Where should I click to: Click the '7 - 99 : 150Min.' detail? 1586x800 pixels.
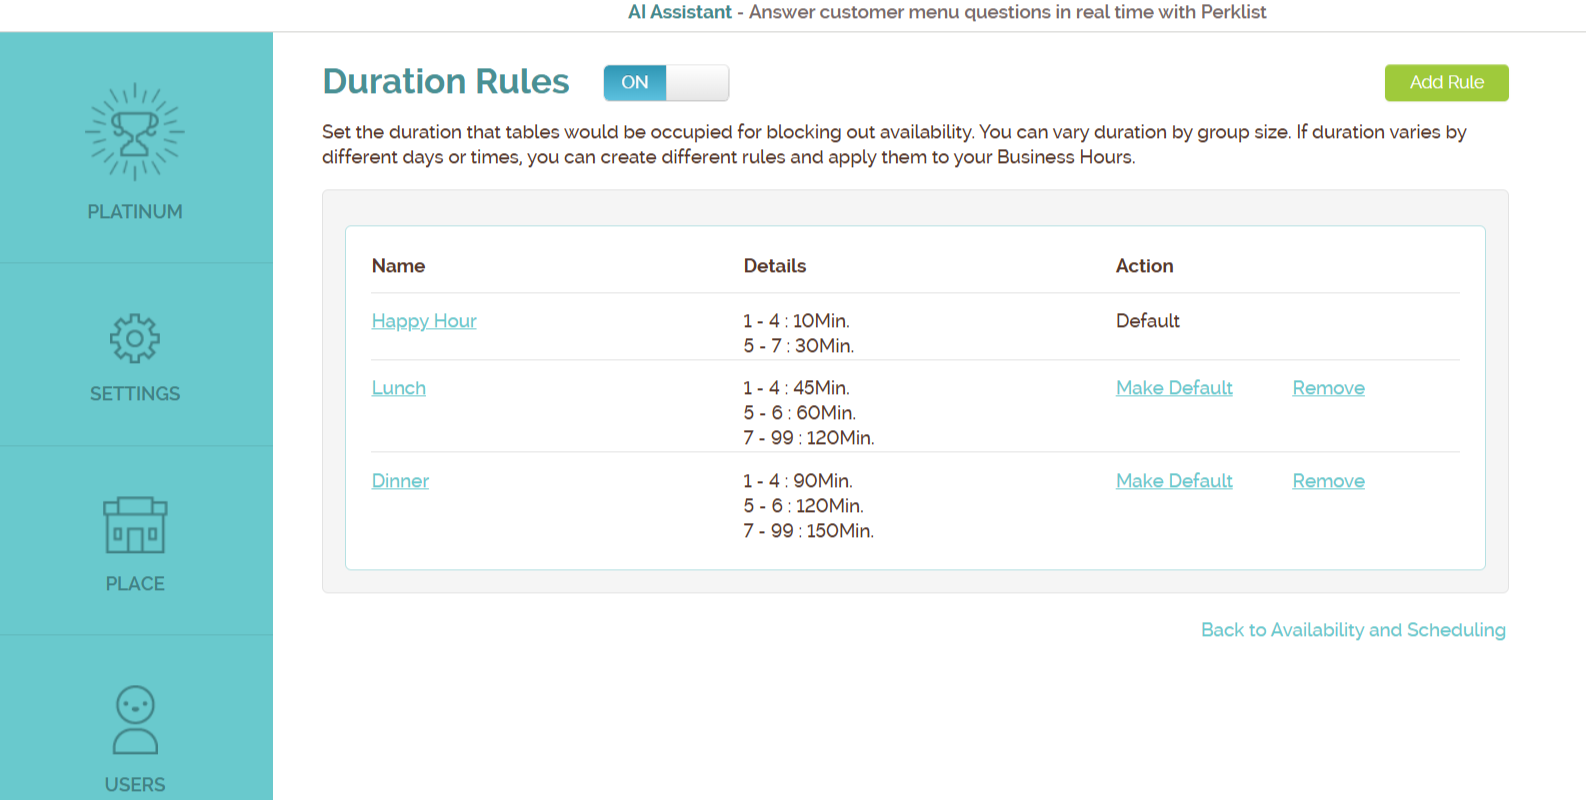click(x=808, y=531)
